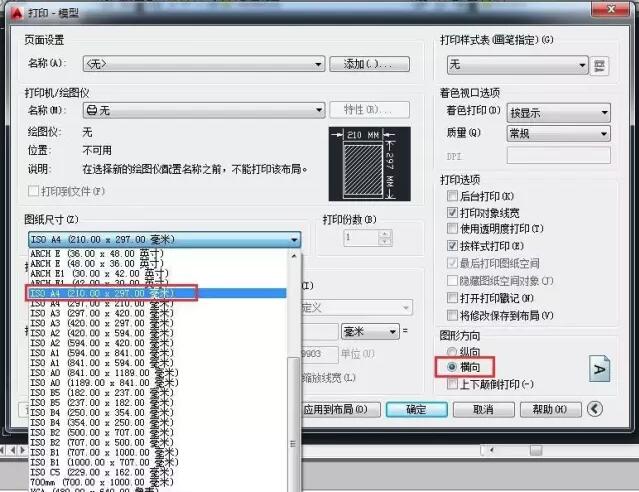Click the paper size preview thumbnail
The width and height of the screenshot is (639, 492).
370,164
